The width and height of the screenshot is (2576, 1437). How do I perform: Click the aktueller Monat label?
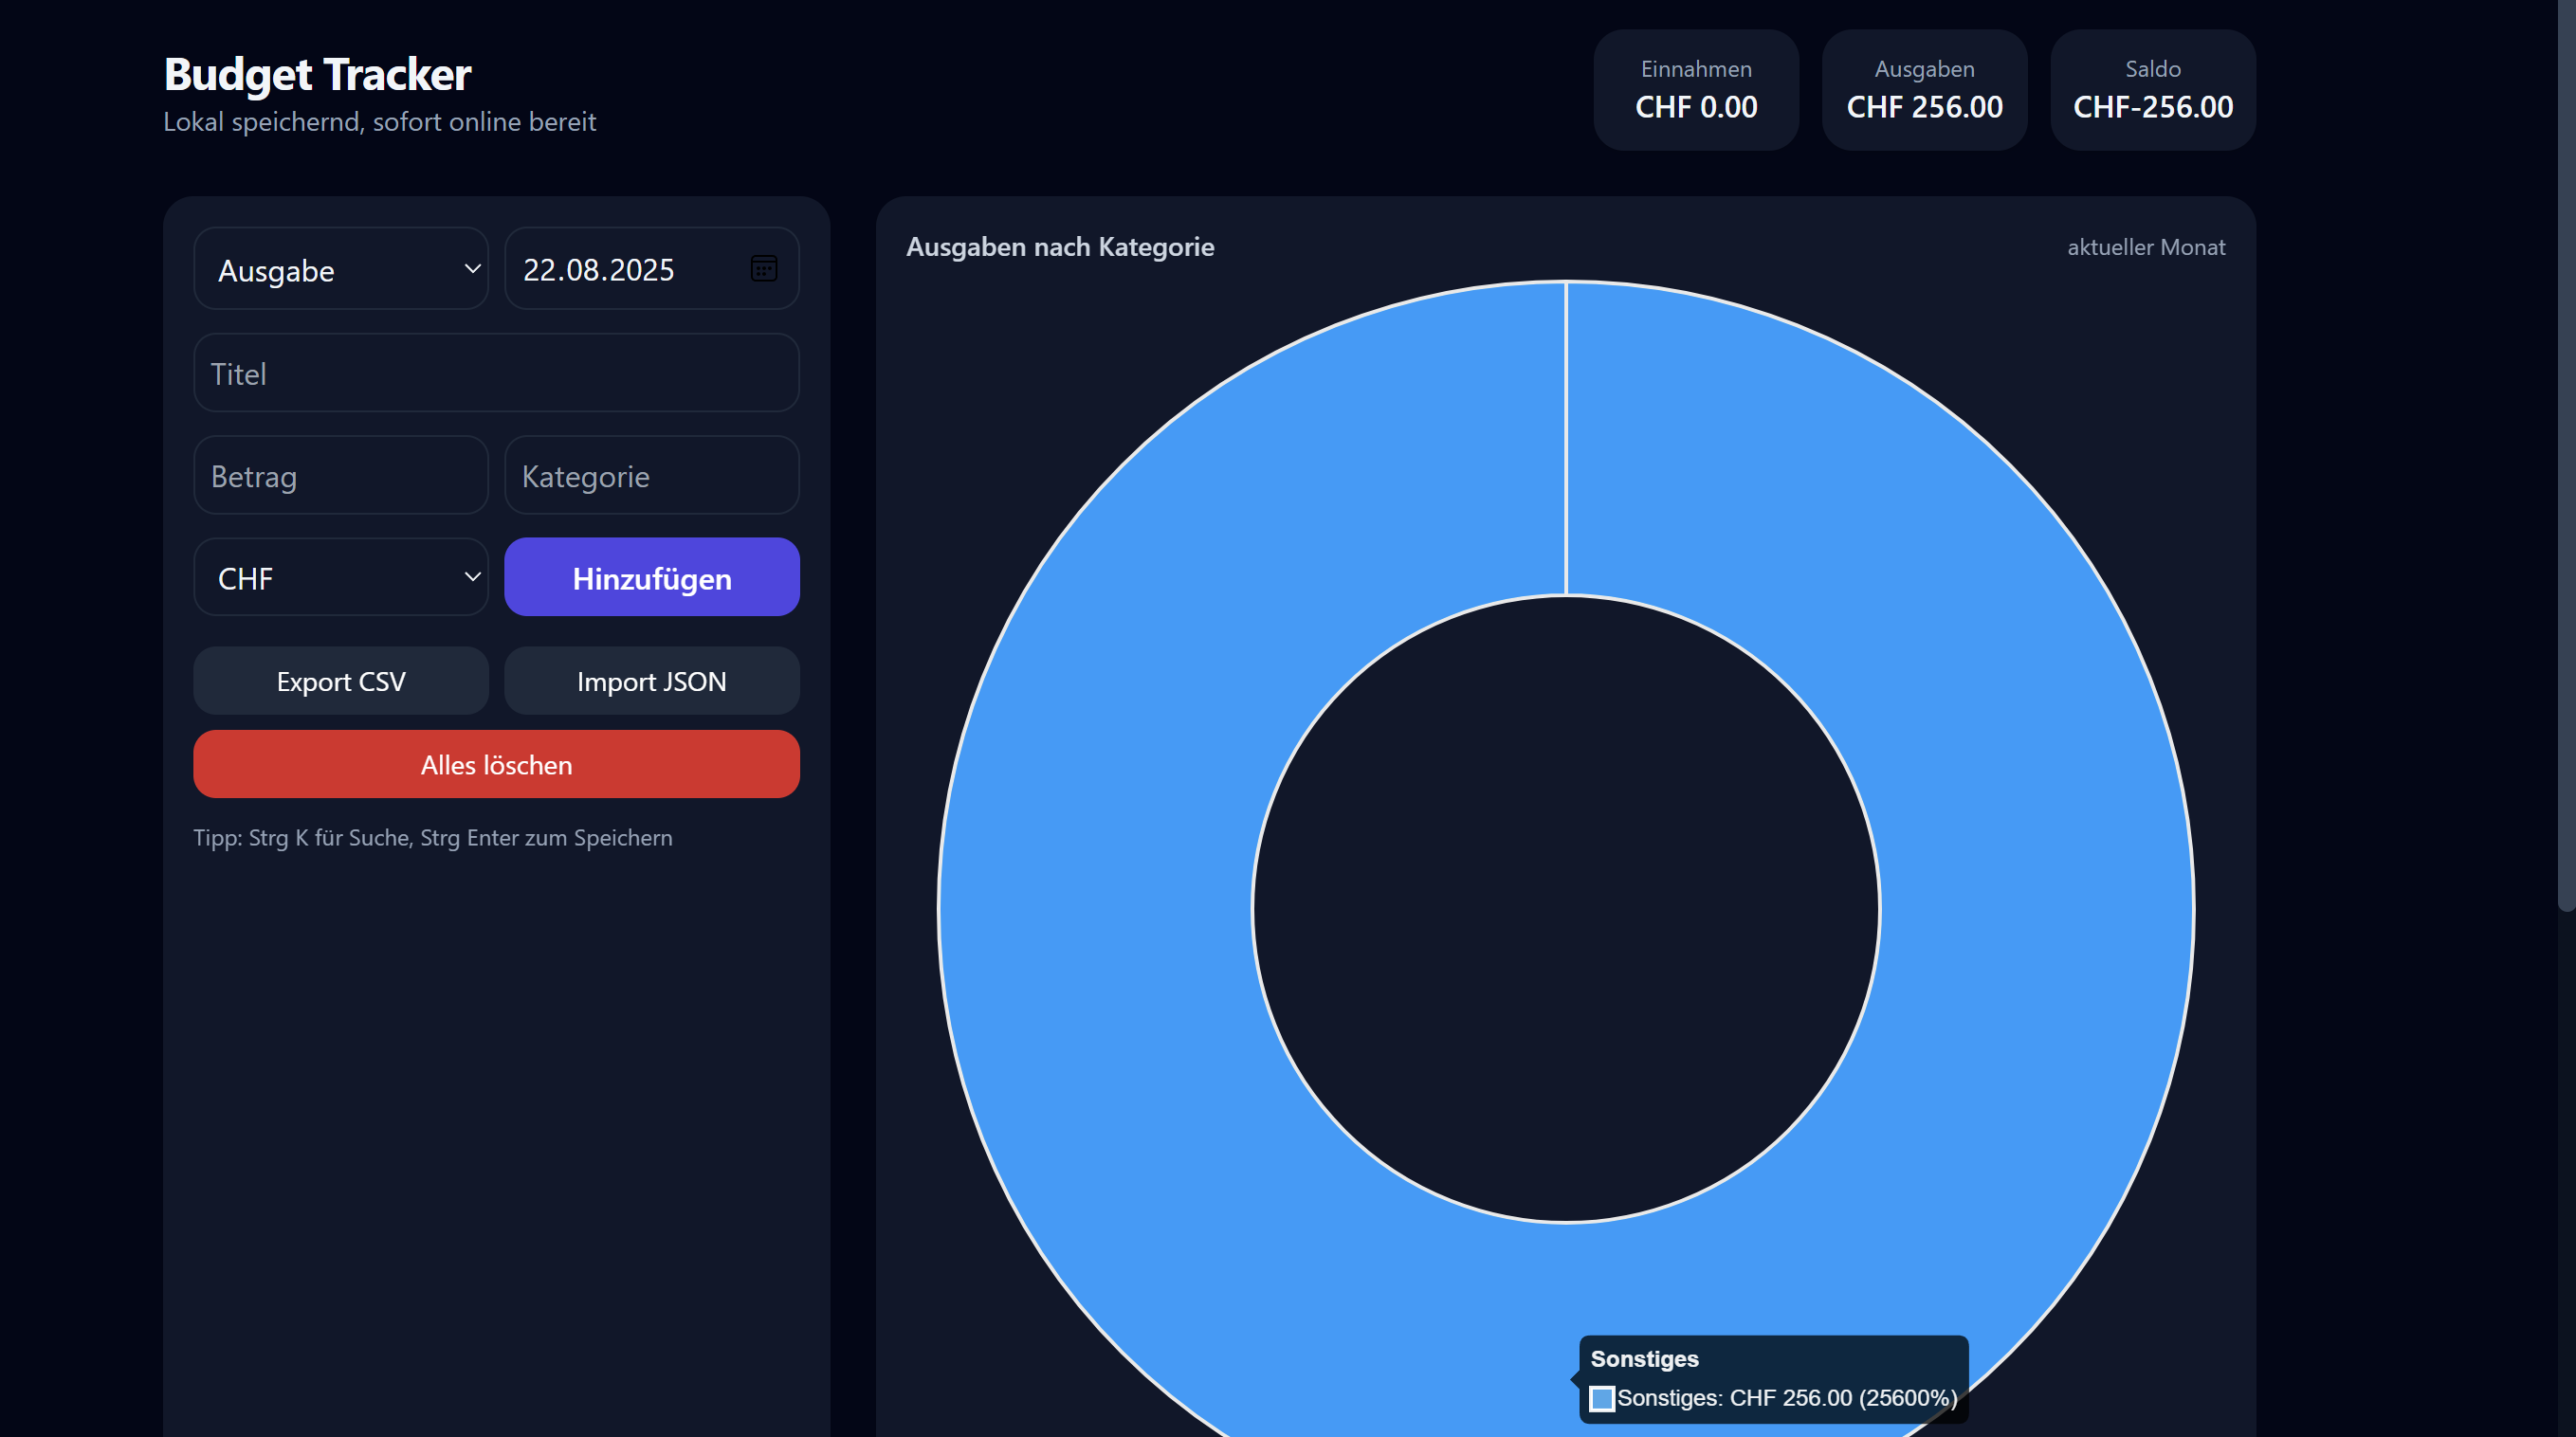click(x=2145, y=247)
